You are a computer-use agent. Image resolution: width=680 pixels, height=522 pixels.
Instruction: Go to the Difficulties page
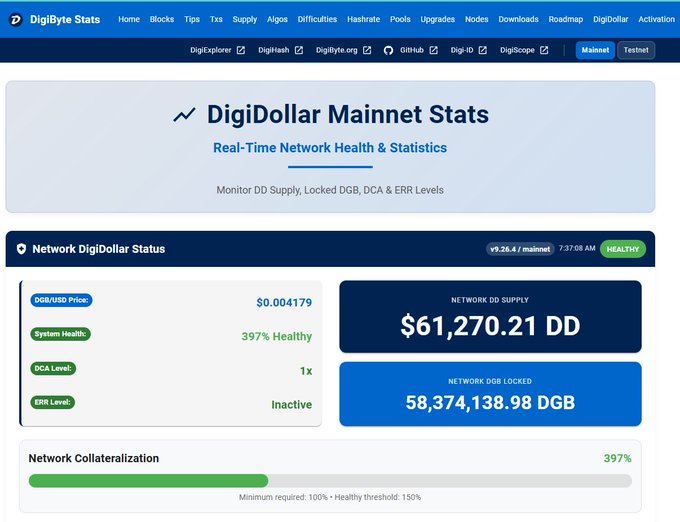click(x=317, y=20)
